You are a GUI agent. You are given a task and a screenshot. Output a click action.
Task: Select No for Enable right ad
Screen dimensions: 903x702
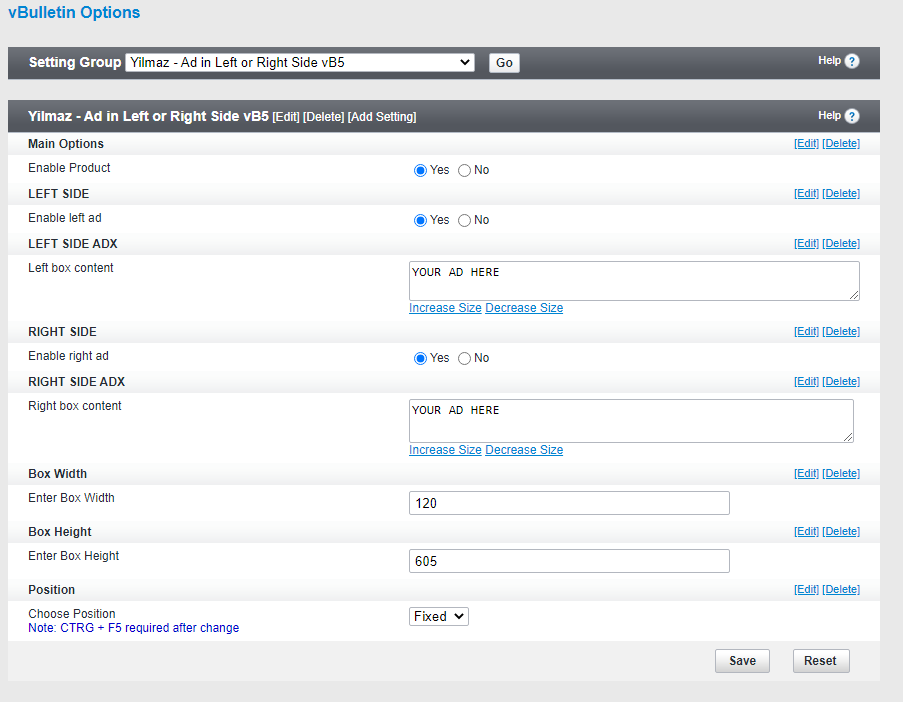coord(464,358)
